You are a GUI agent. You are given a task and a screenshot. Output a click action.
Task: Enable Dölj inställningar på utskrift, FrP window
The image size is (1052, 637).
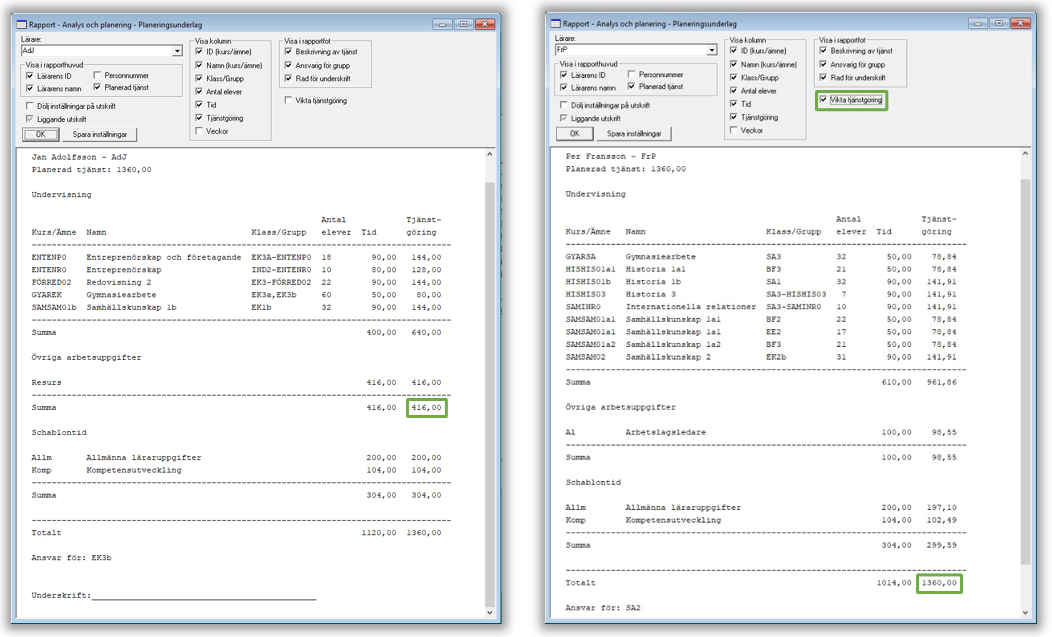[x=564, y=105]
